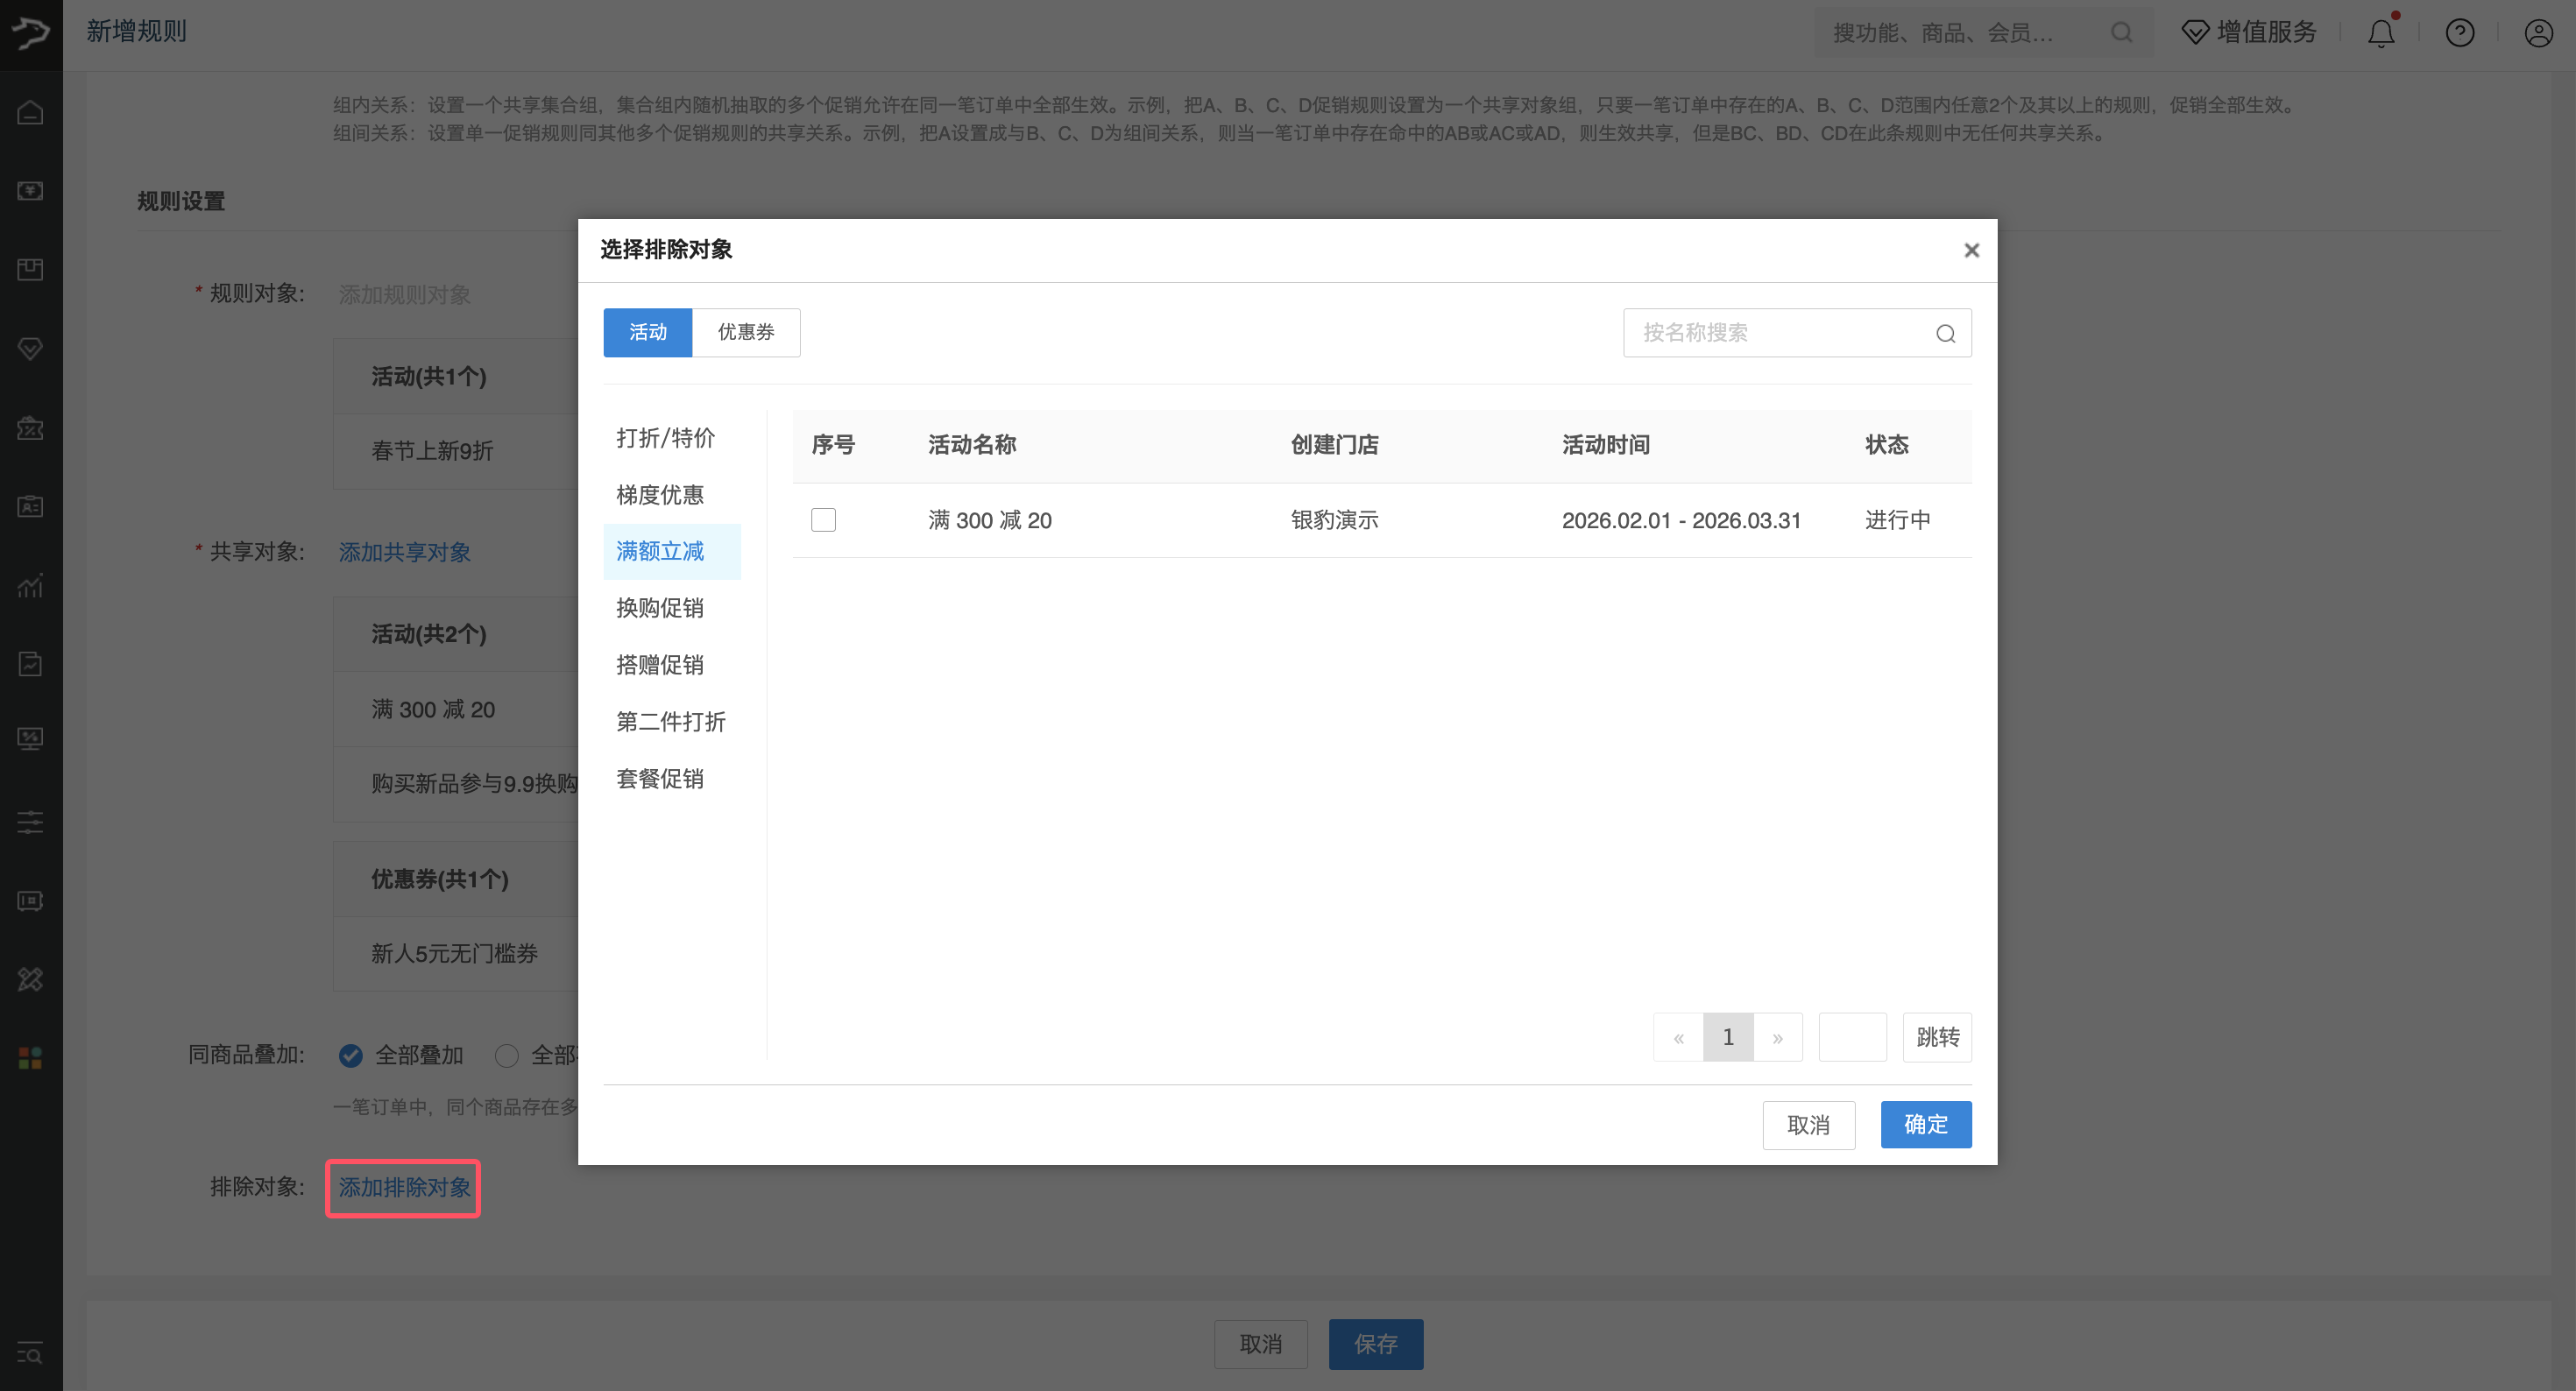Open the report document sidebar icon
Screen dimensions: 2576x1391
pos(31,663)
